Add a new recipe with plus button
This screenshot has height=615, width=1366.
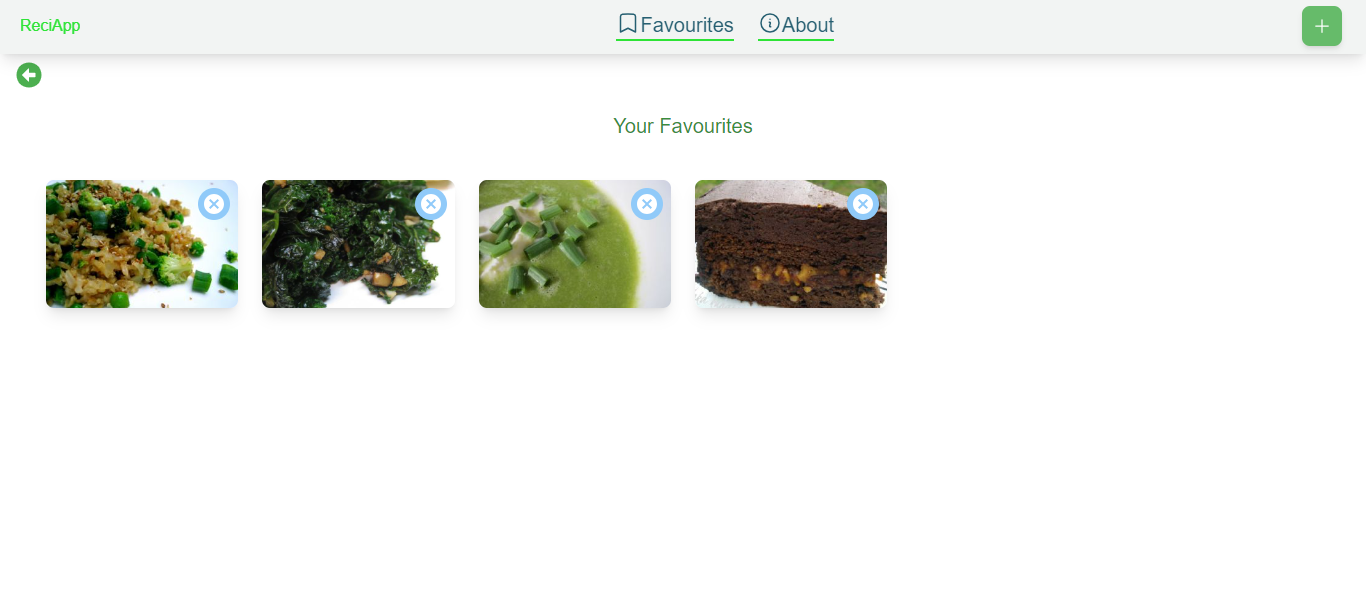(x=1322, y=26)
